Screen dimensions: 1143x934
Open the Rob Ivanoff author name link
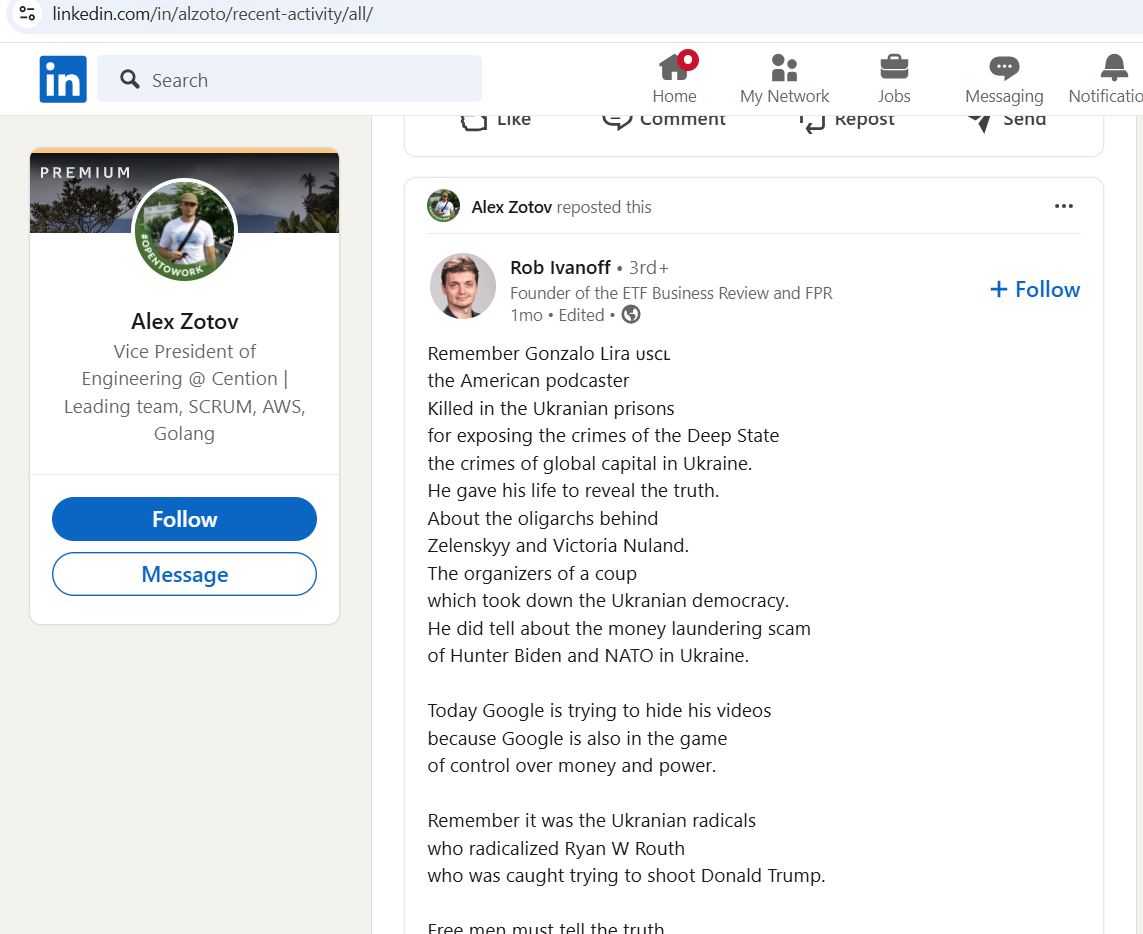click(x=561, y=268)
